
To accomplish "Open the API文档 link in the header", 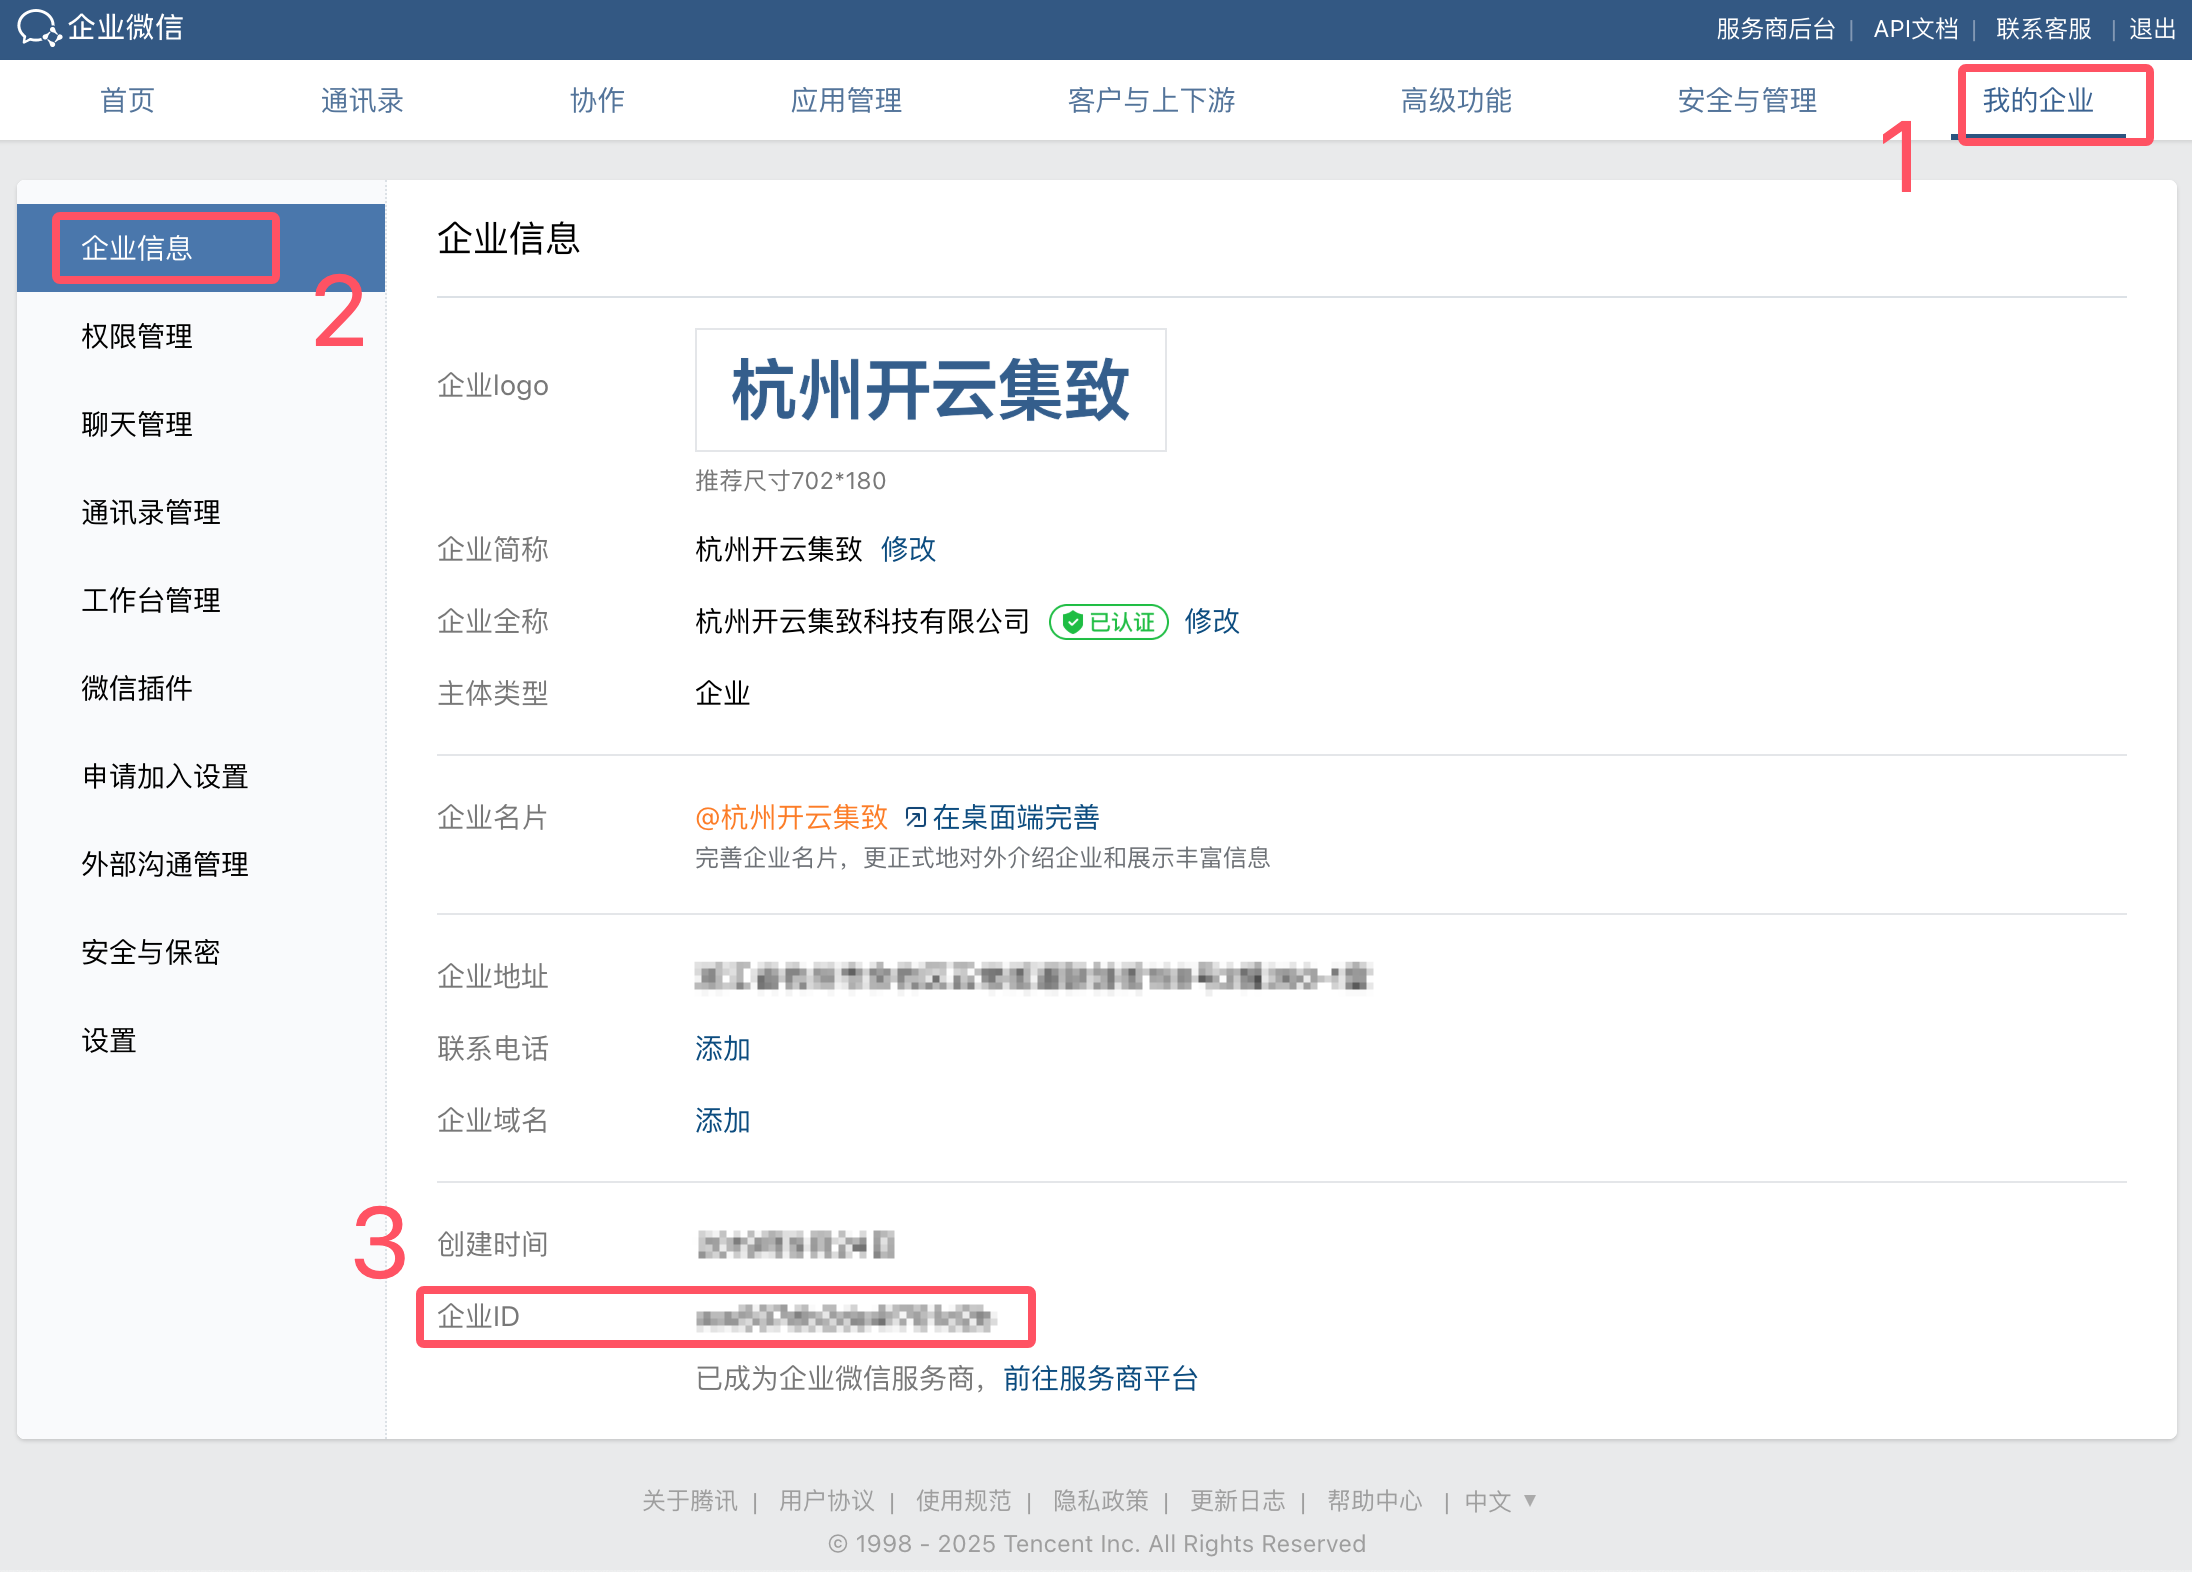I will tap(1915, 29).
